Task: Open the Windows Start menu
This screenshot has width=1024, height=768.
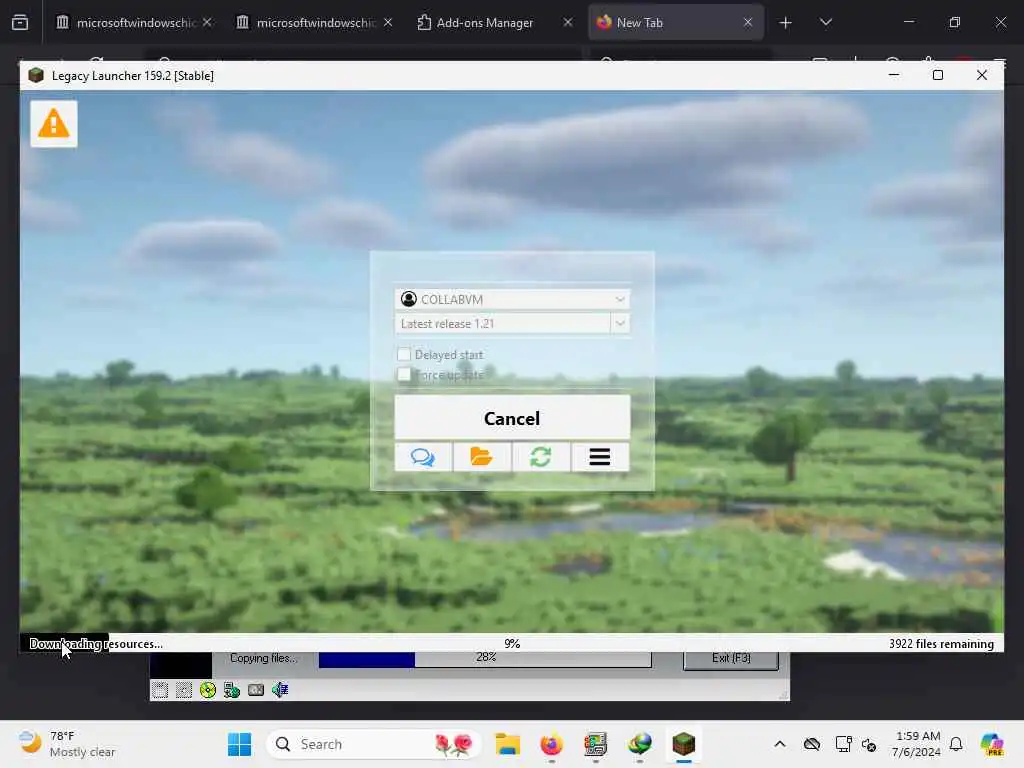Action: pyautogui.click(x=240, y=744)
